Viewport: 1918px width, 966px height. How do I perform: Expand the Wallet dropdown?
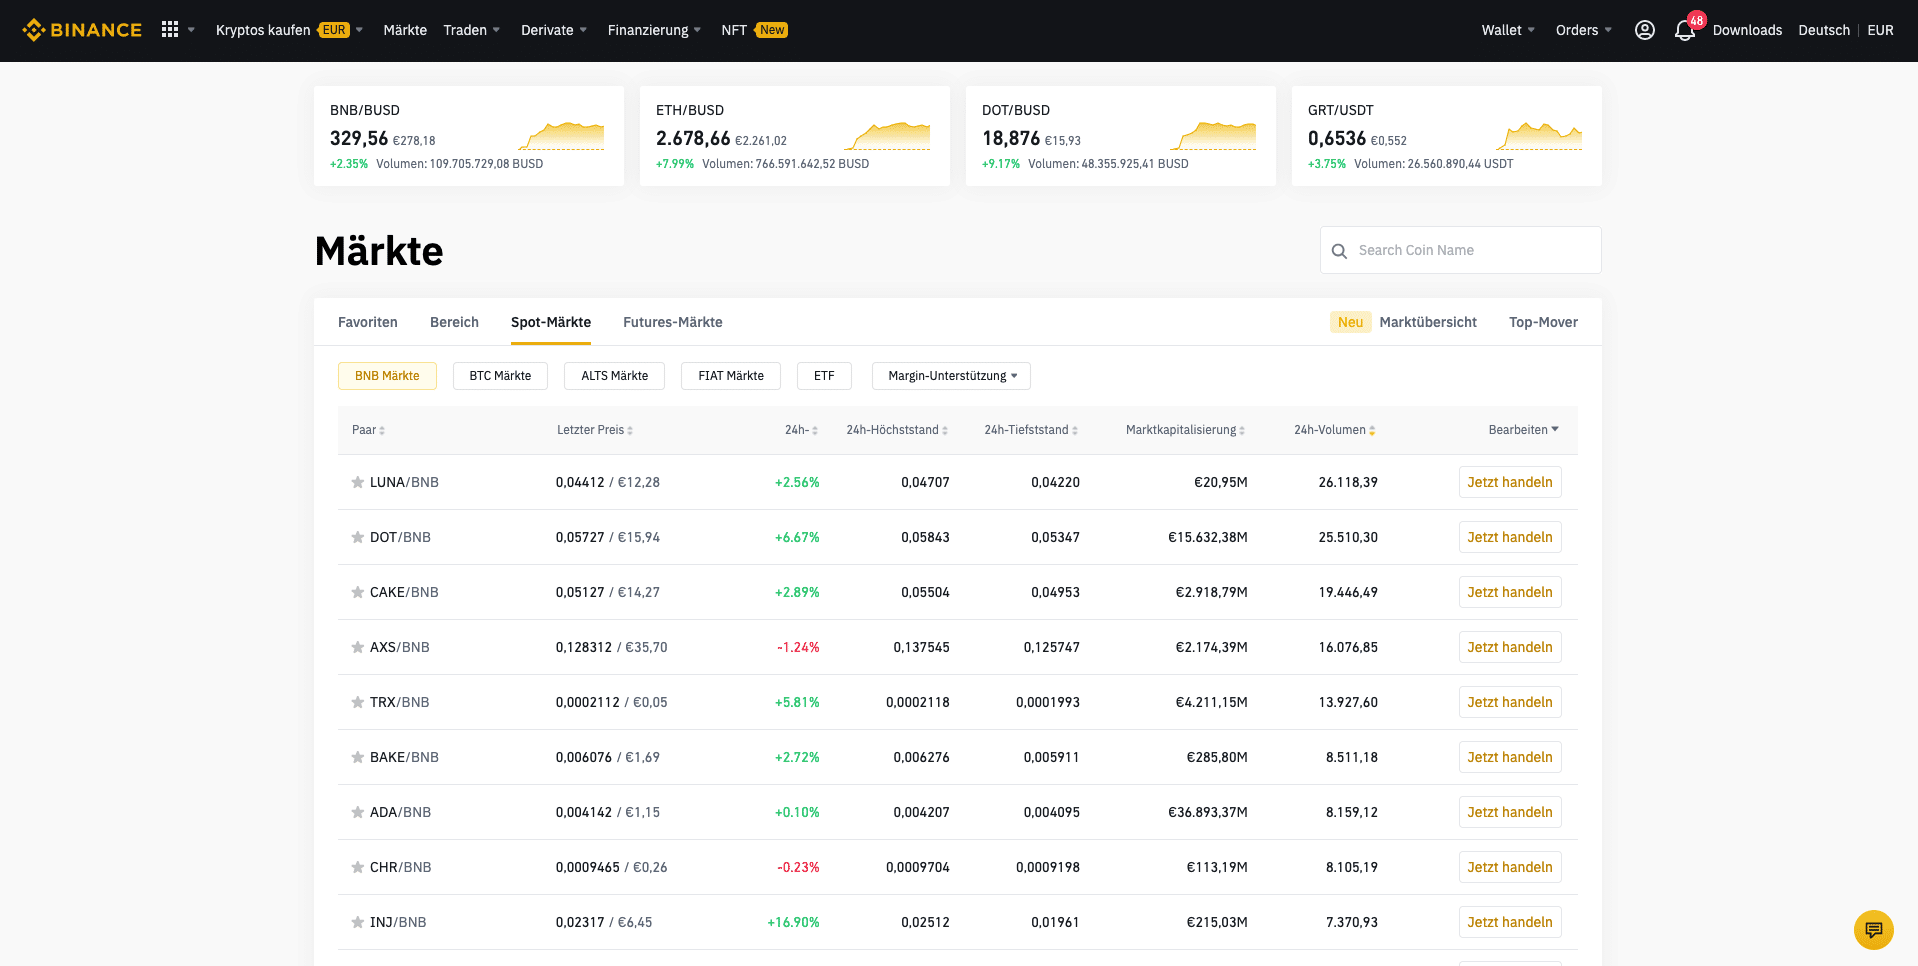click(x=1508, y=30)
